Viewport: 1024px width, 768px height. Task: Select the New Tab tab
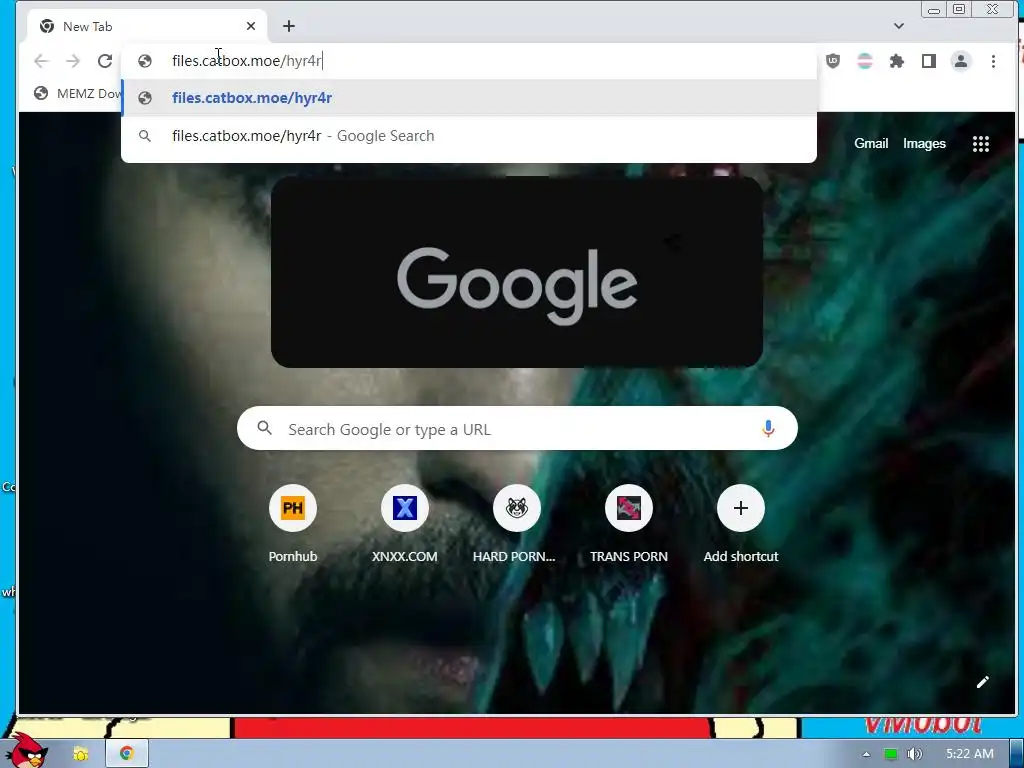148,26
